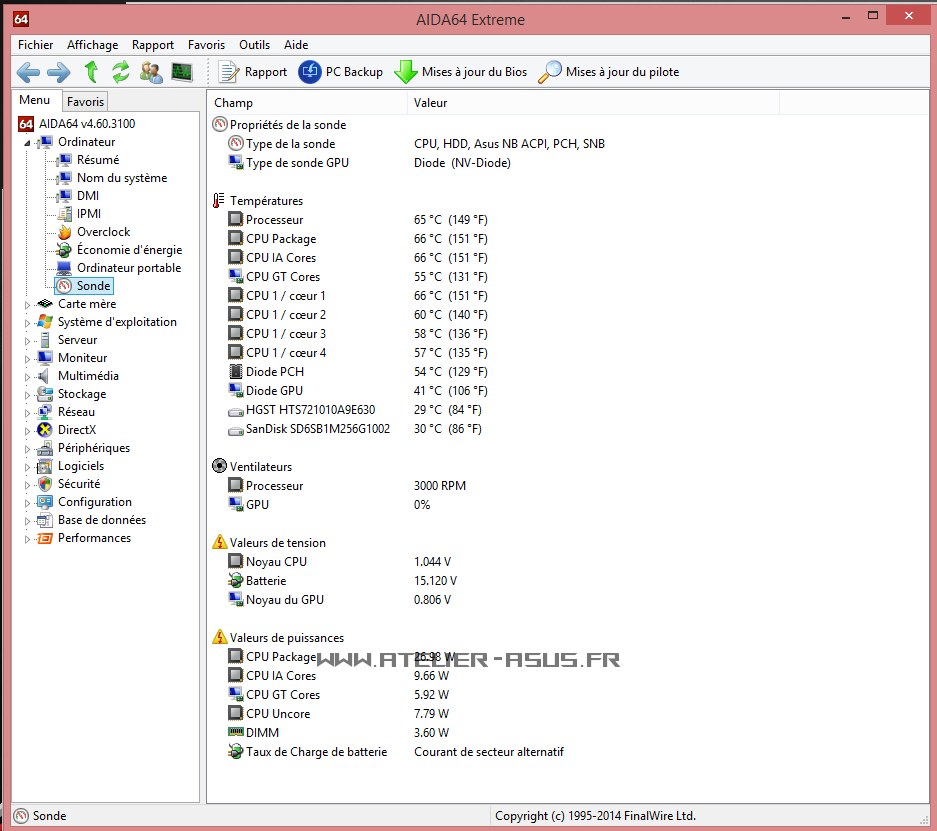The height and width of the screenshot is (831, 937).
Task: Click the Logiciels icon in tree
Action: (x=45, y=466)
